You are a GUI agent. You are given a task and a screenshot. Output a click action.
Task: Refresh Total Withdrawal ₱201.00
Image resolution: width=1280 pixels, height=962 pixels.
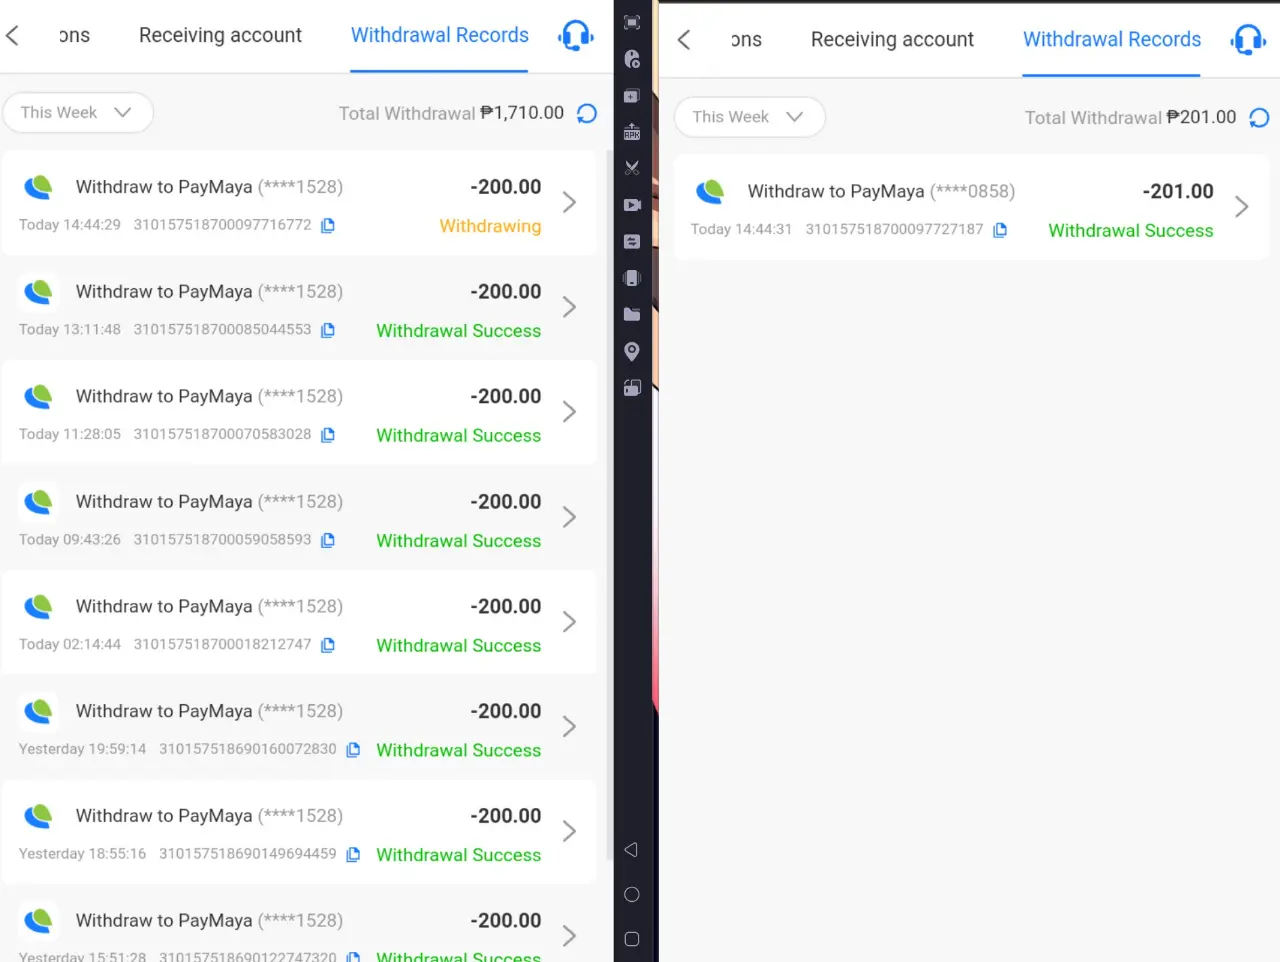click(1259, 118)
